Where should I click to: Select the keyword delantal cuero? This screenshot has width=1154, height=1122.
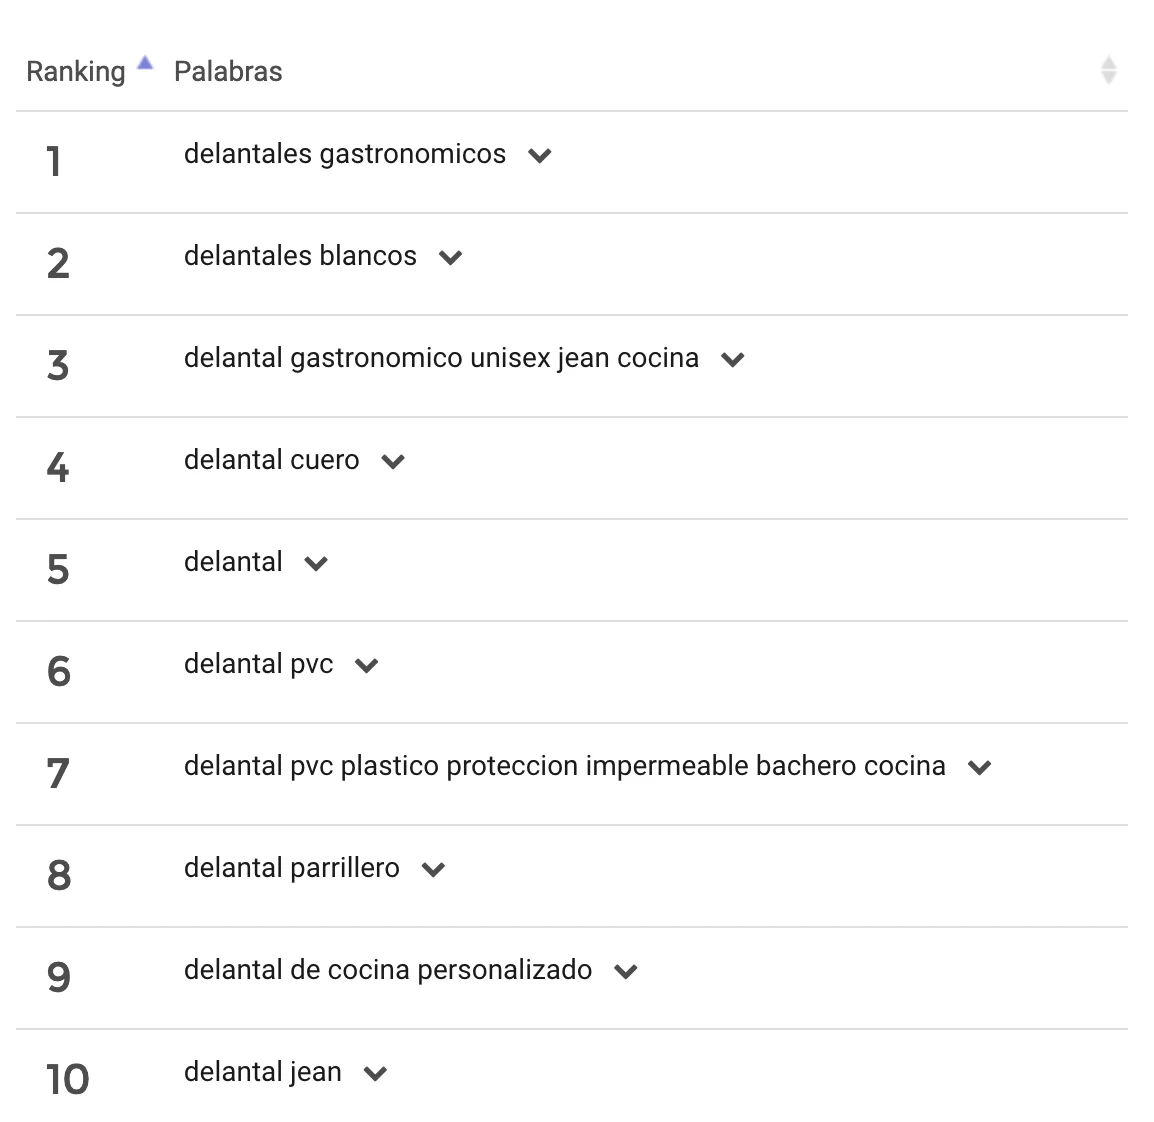coord(272,460)
